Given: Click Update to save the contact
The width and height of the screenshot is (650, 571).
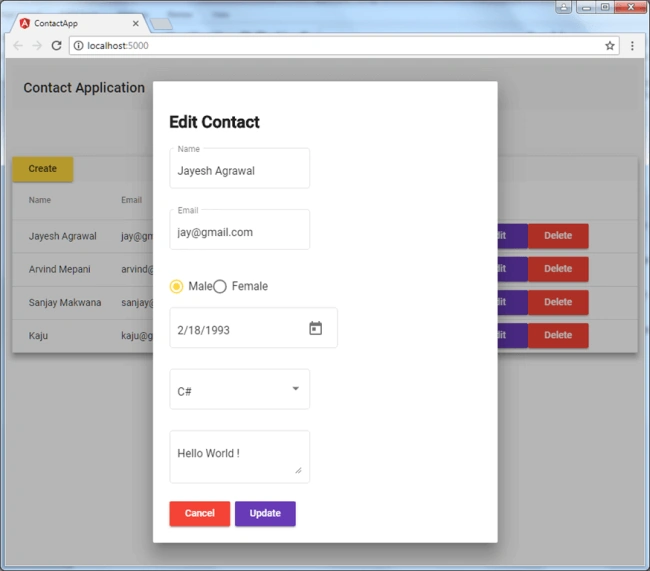Looking at the screenshot, I should (x=265, y=513).
